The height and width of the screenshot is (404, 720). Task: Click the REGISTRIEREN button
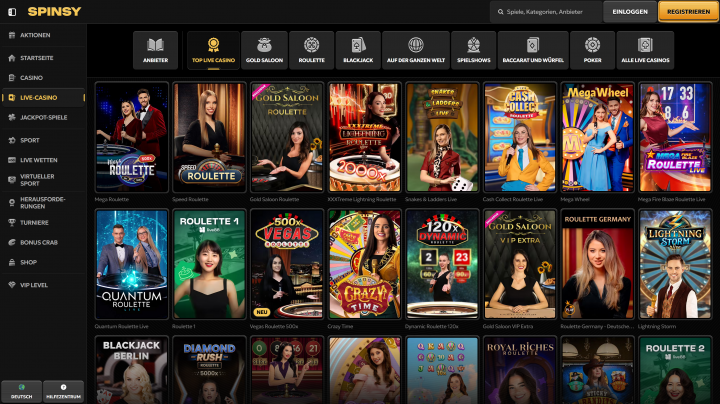coord(688,12)
